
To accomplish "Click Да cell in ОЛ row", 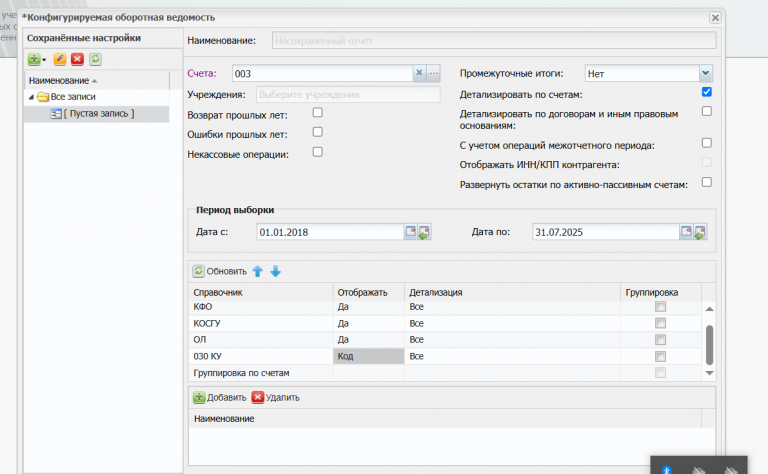I will tap(369, 340).
